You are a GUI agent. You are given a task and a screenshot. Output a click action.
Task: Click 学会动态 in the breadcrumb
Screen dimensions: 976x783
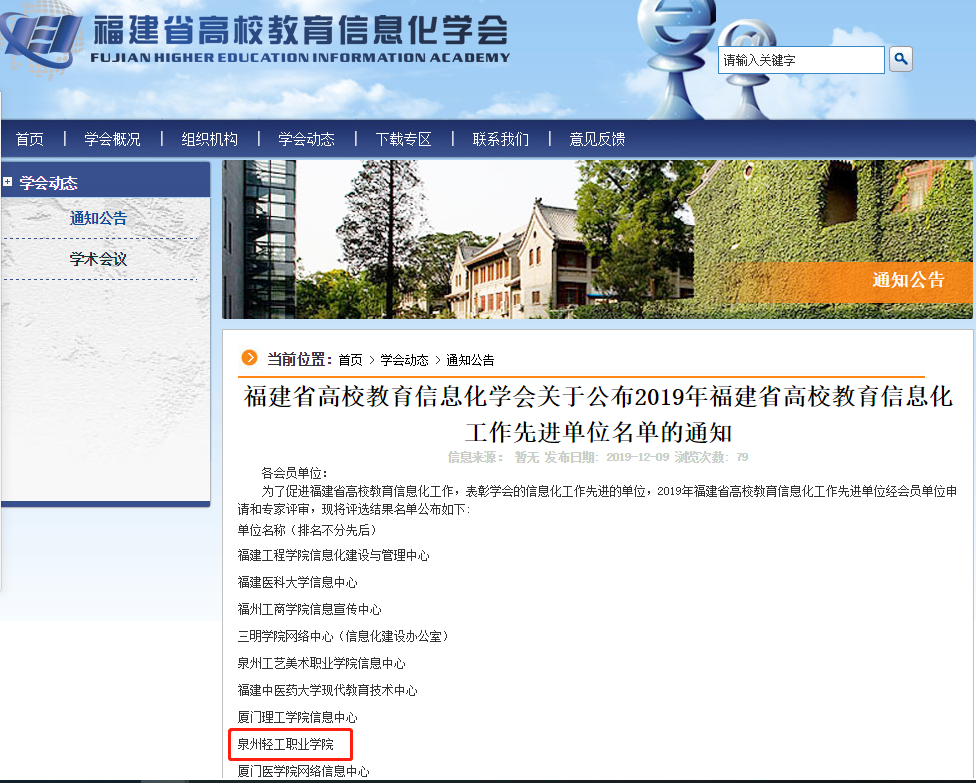405,360
